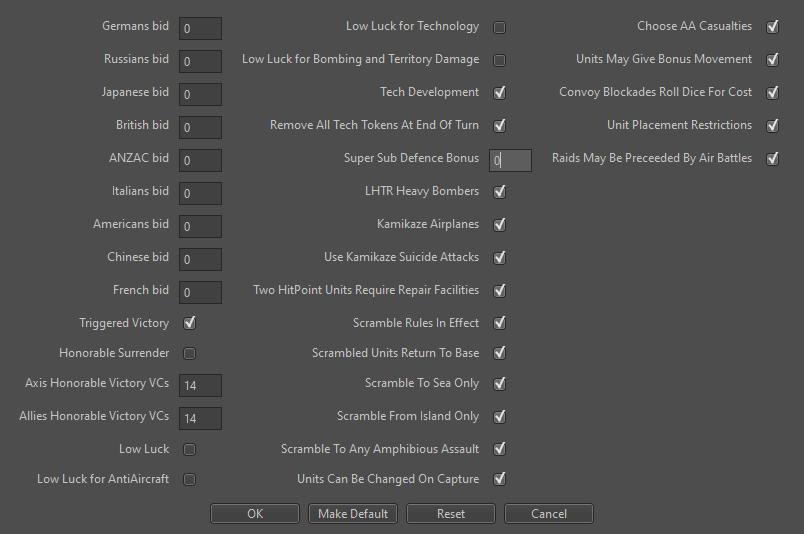Toggle Convoy Blockades Roll Dice For Cost
This screenshot has height=534, width=804.
point(773,93)
